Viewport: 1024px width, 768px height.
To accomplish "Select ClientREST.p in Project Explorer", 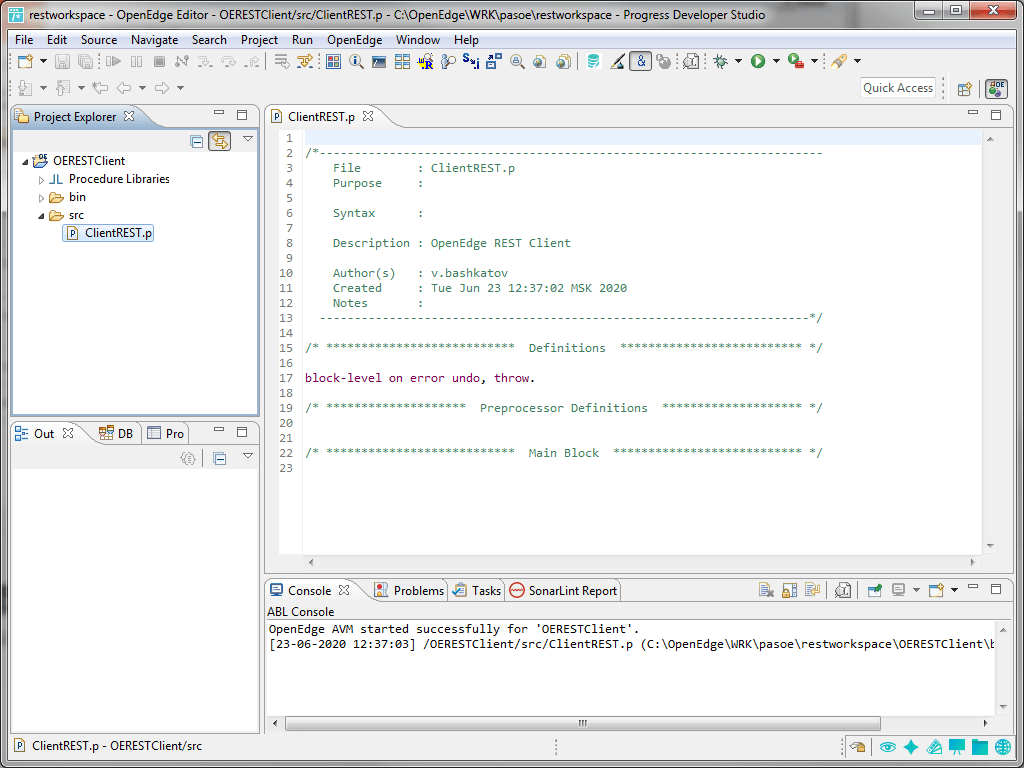I will (109, 233).
